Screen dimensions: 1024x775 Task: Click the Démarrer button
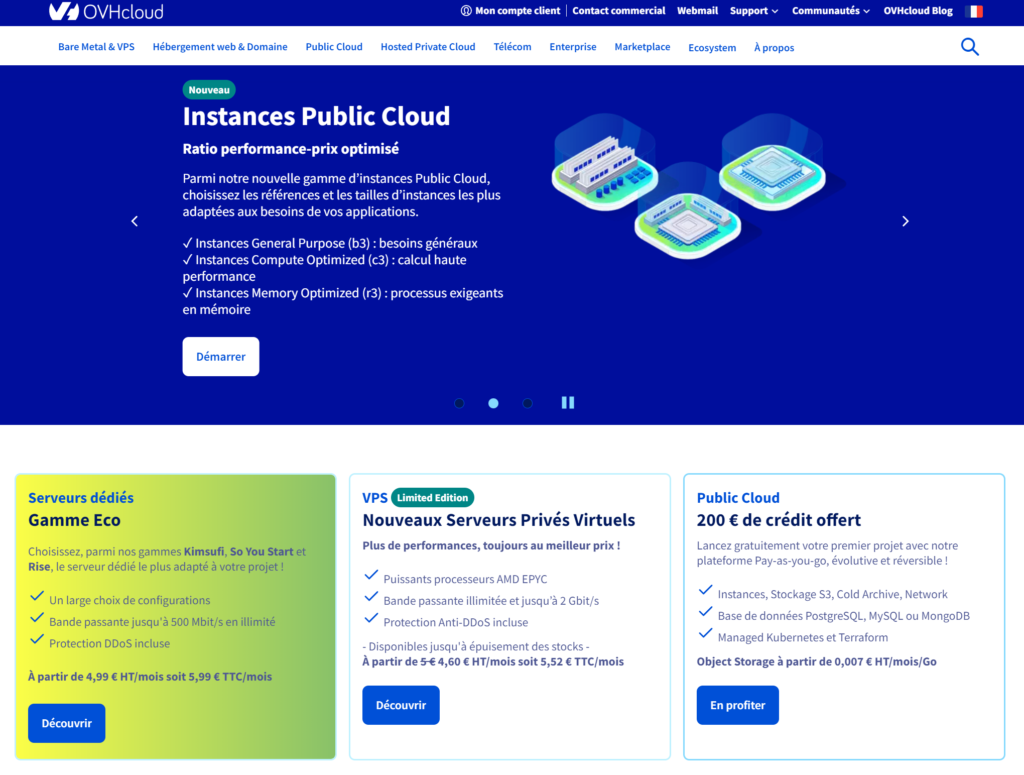point(220,356)
